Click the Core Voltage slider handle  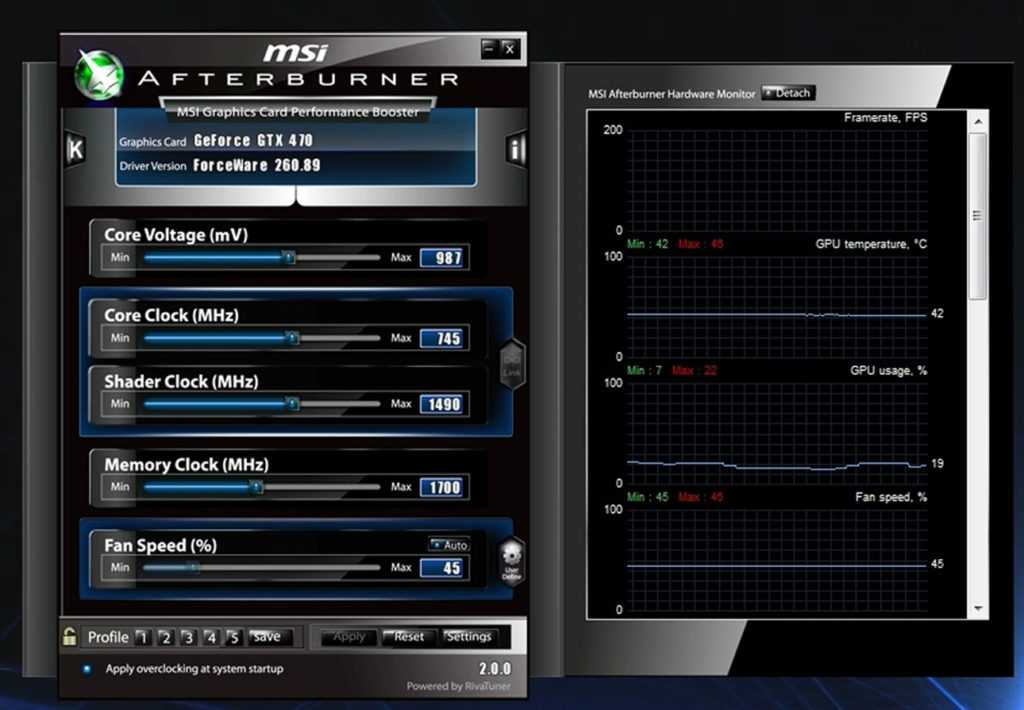pos(288,257)
